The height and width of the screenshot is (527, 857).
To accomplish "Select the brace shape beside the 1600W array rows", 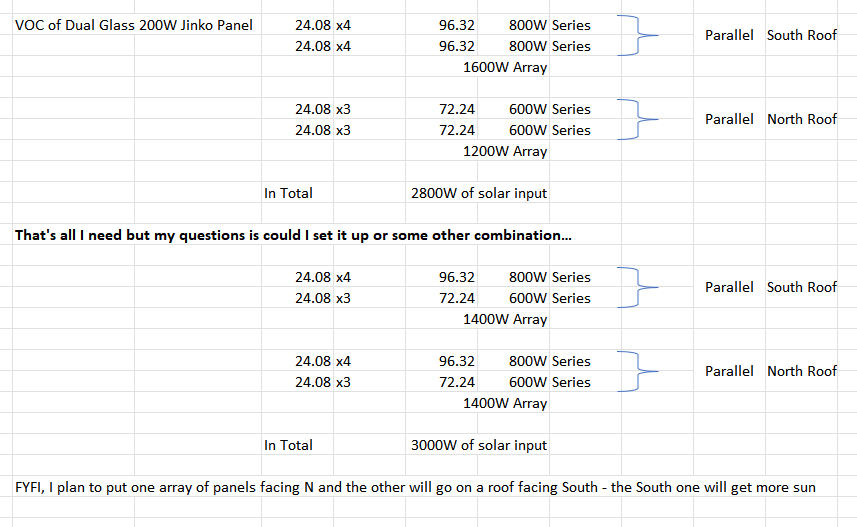I will [634, 35].
